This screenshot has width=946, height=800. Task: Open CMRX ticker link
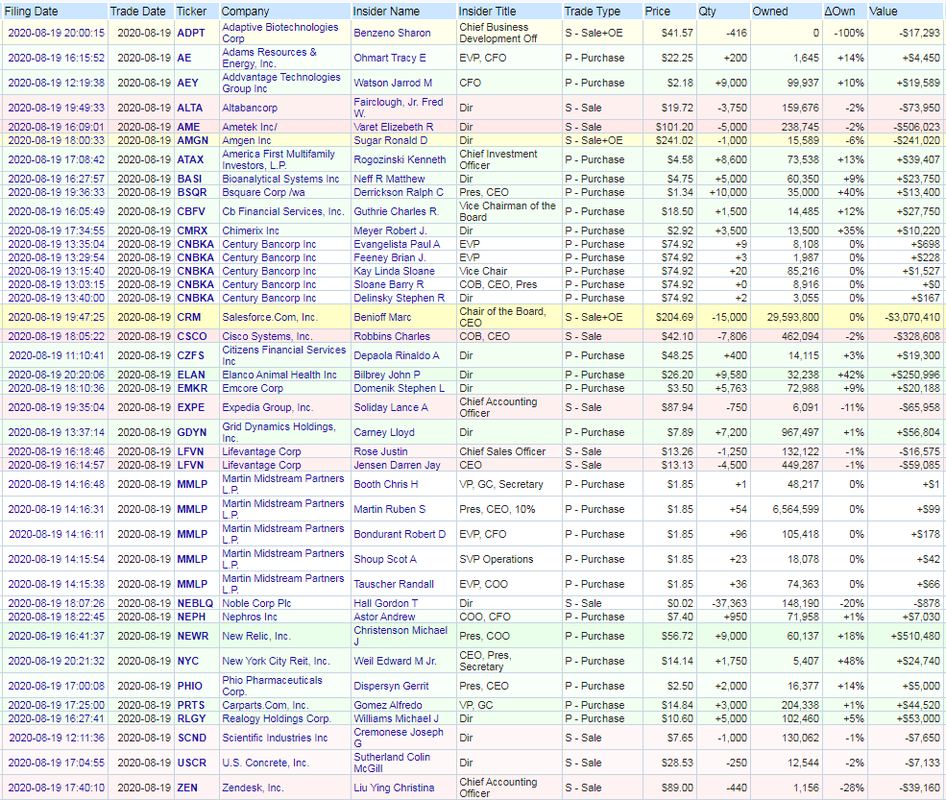pos(192,230)
